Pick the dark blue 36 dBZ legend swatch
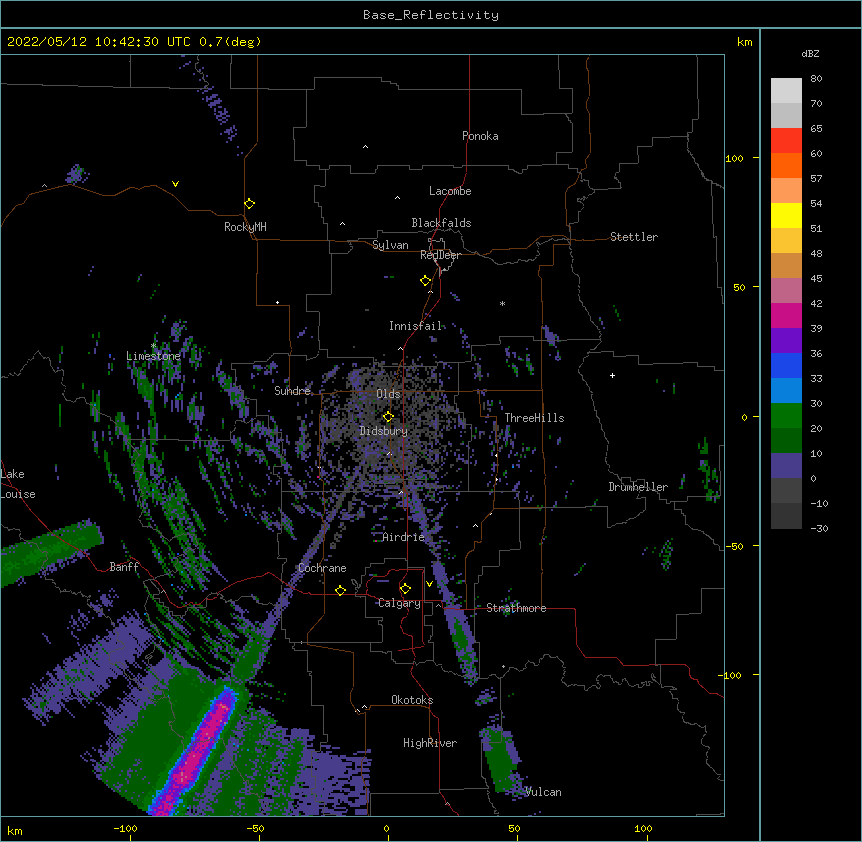Image resolution: width=862 pixels, height=842 pixels. click(786, 365)
